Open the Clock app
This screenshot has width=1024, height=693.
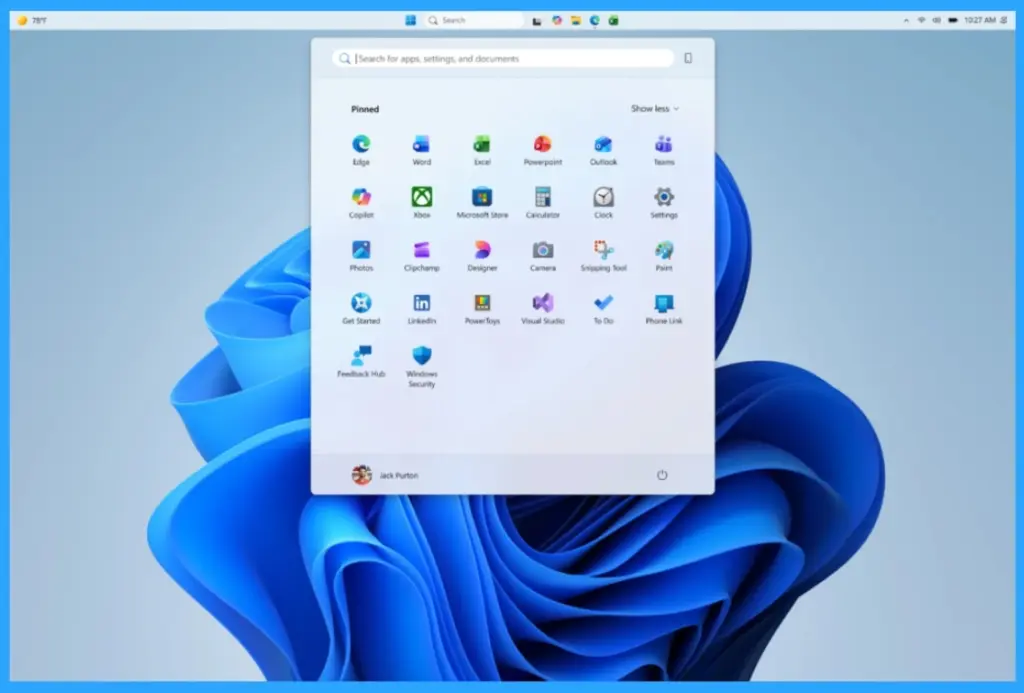(x=603, y=202)
